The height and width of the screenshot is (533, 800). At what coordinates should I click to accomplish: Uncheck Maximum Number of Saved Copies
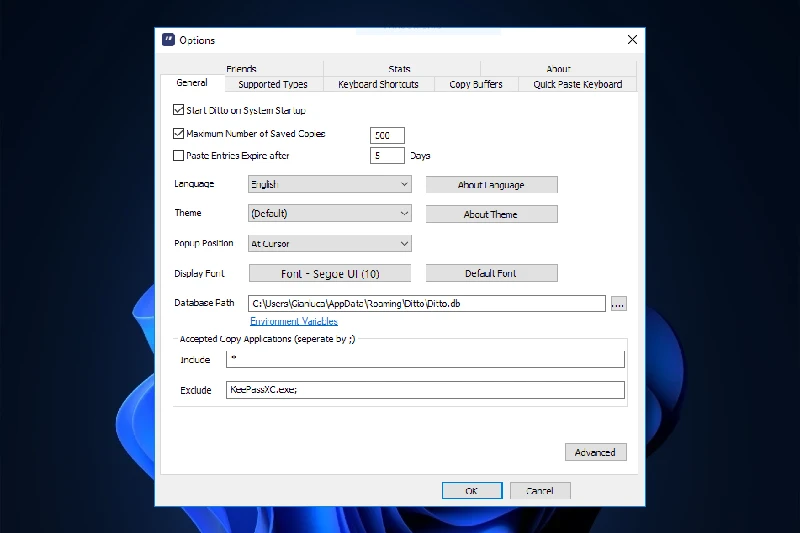pos(178,134)
